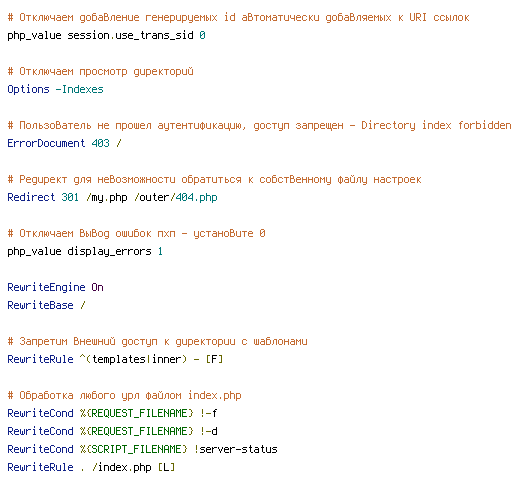Click the 403 error code
The height and width of the screenshot is (484, 520).
tap(100, 143)
